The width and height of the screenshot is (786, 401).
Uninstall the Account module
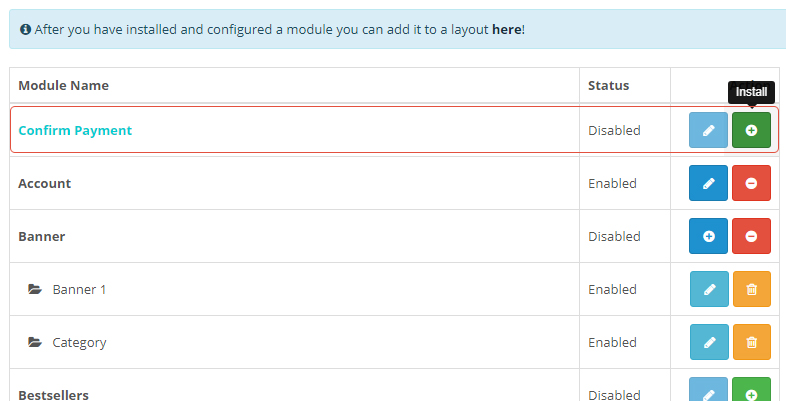pyautogui.click(x=751, y=184)
